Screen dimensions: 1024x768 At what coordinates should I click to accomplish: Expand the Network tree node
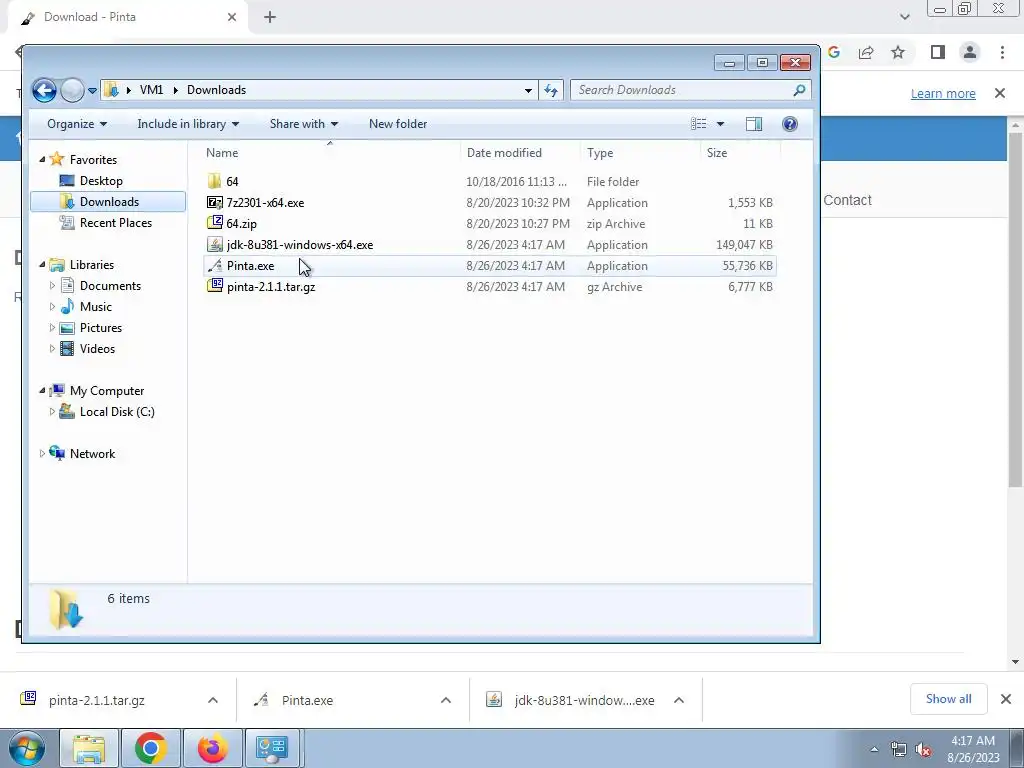[x=42, y=453]
